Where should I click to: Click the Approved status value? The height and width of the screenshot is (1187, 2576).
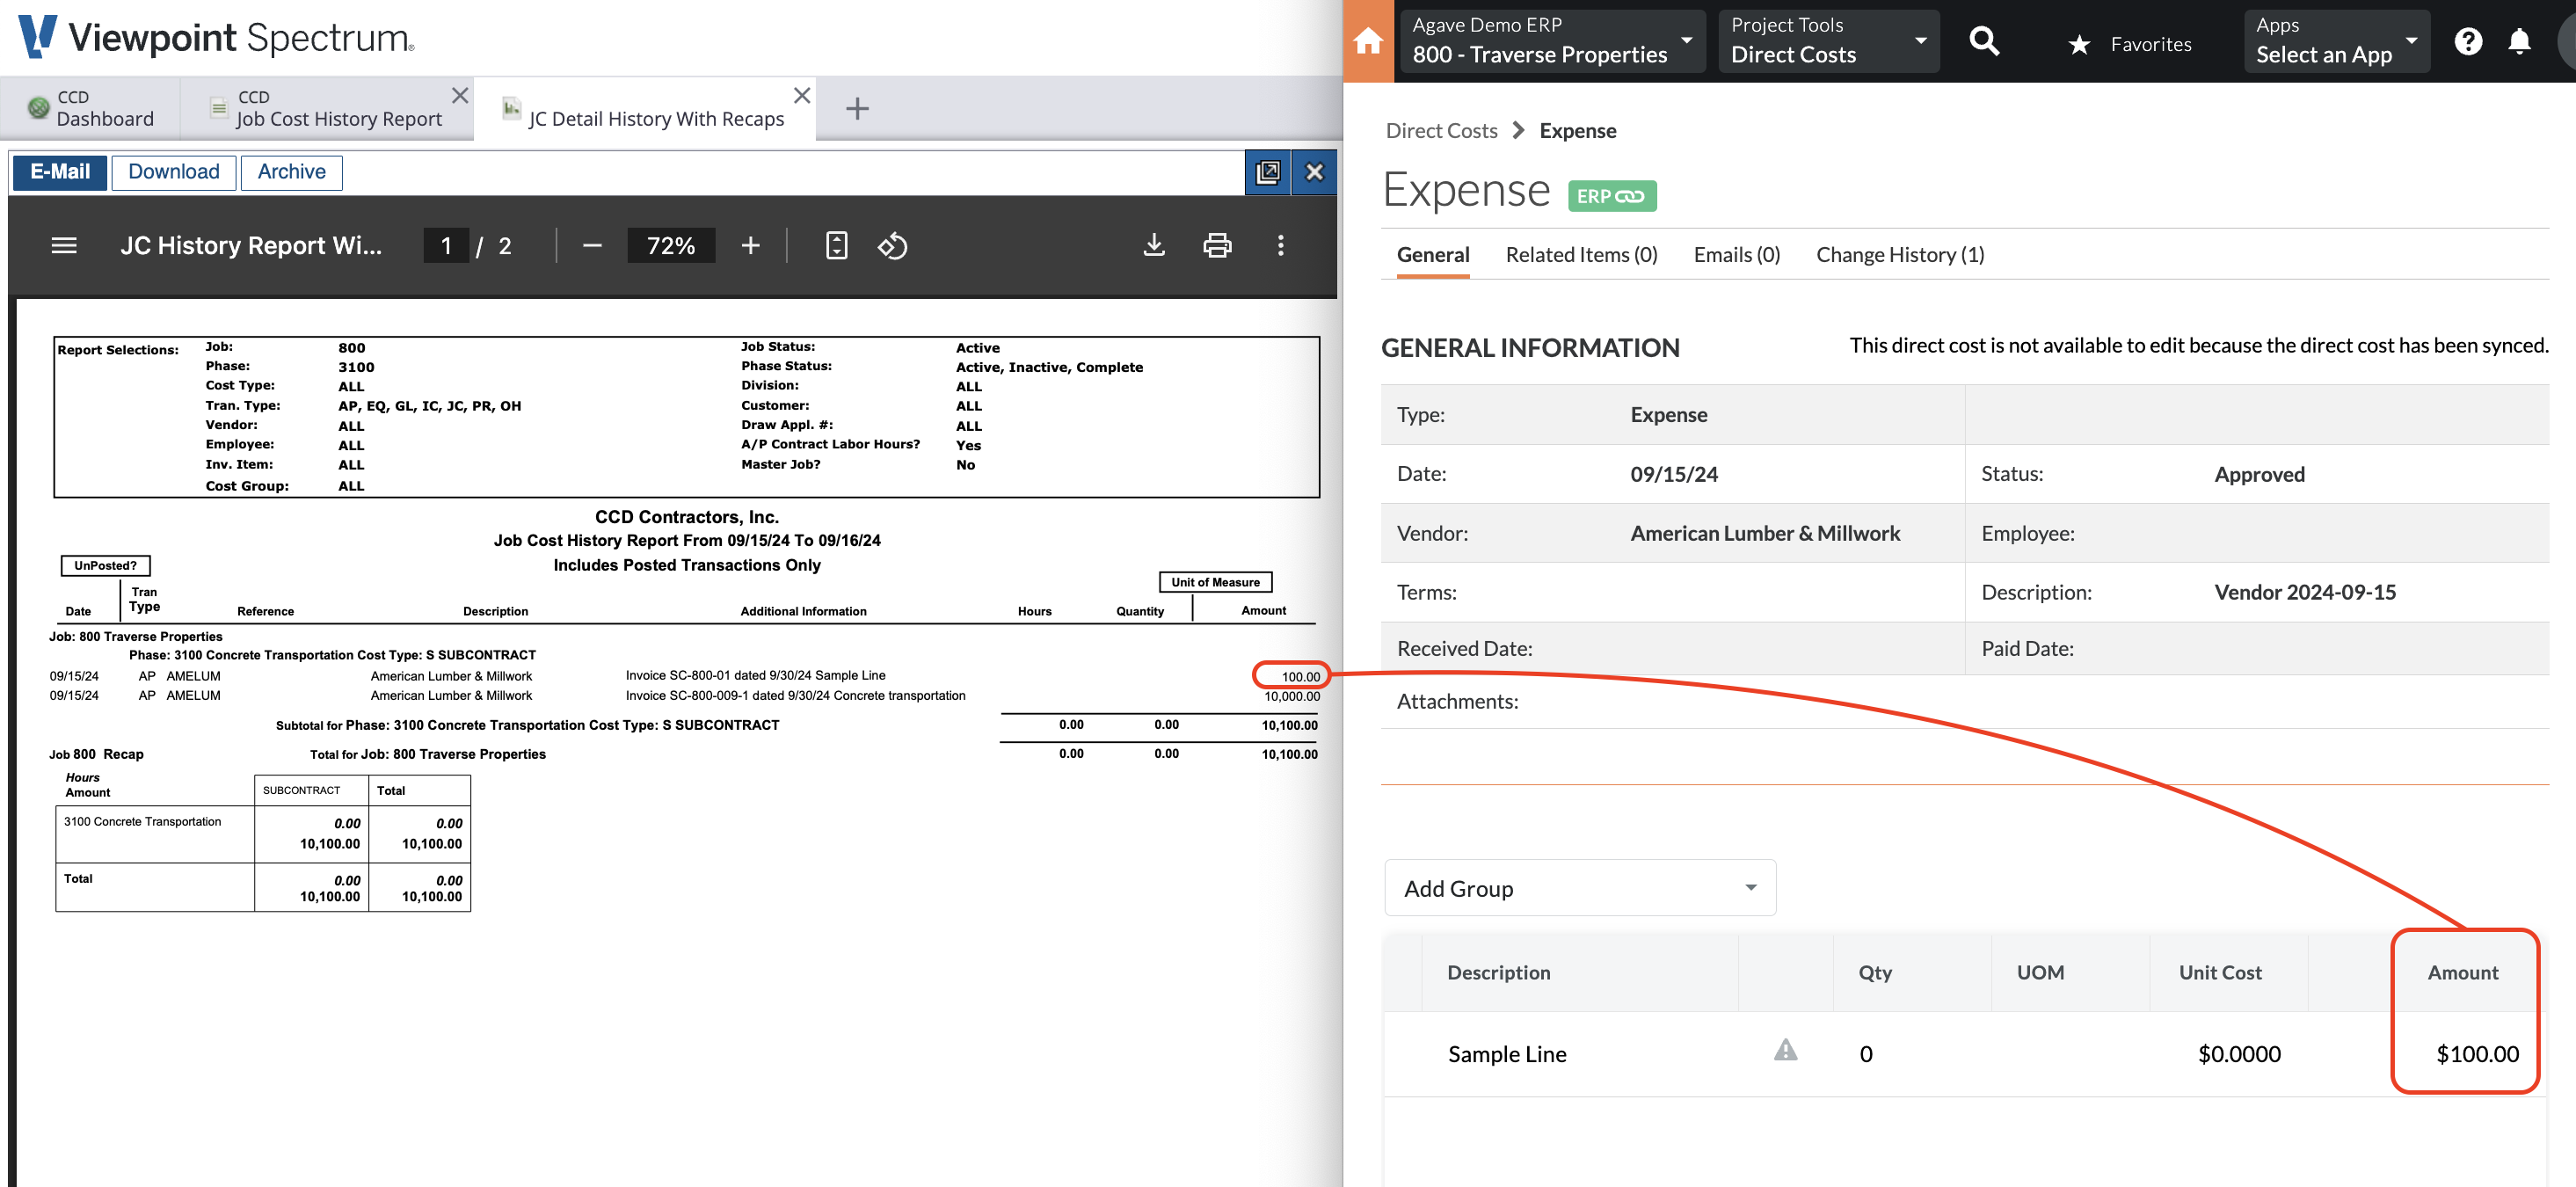point(2259,474)
